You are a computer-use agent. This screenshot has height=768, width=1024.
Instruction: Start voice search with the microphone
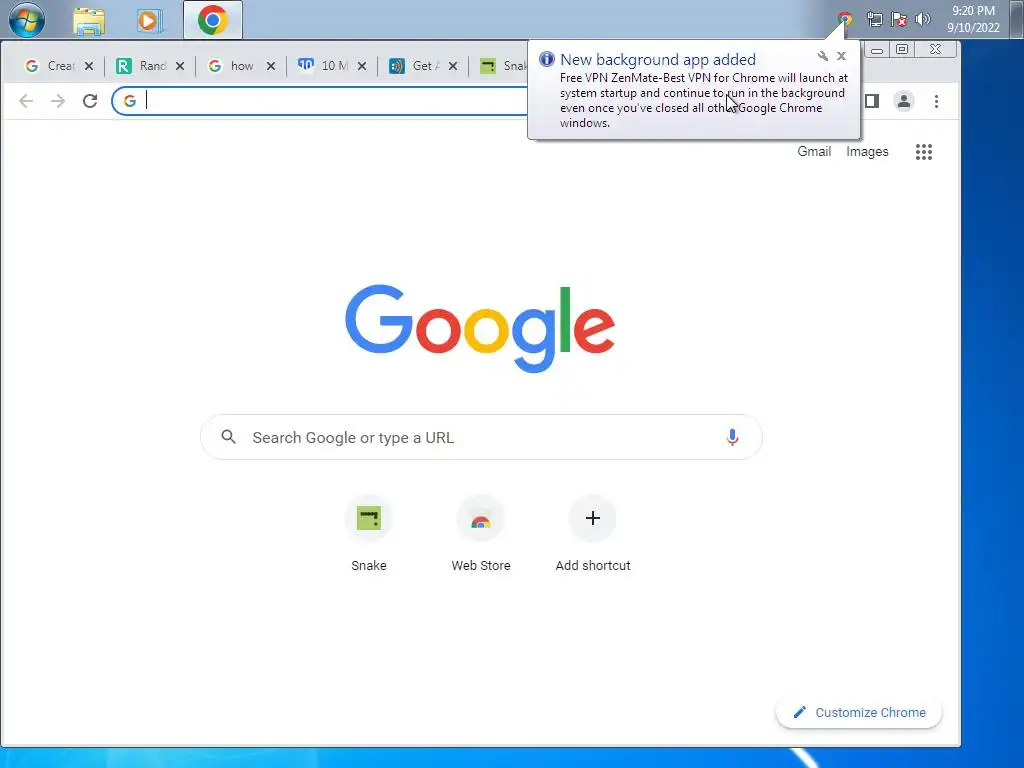[x=732, y=437]
